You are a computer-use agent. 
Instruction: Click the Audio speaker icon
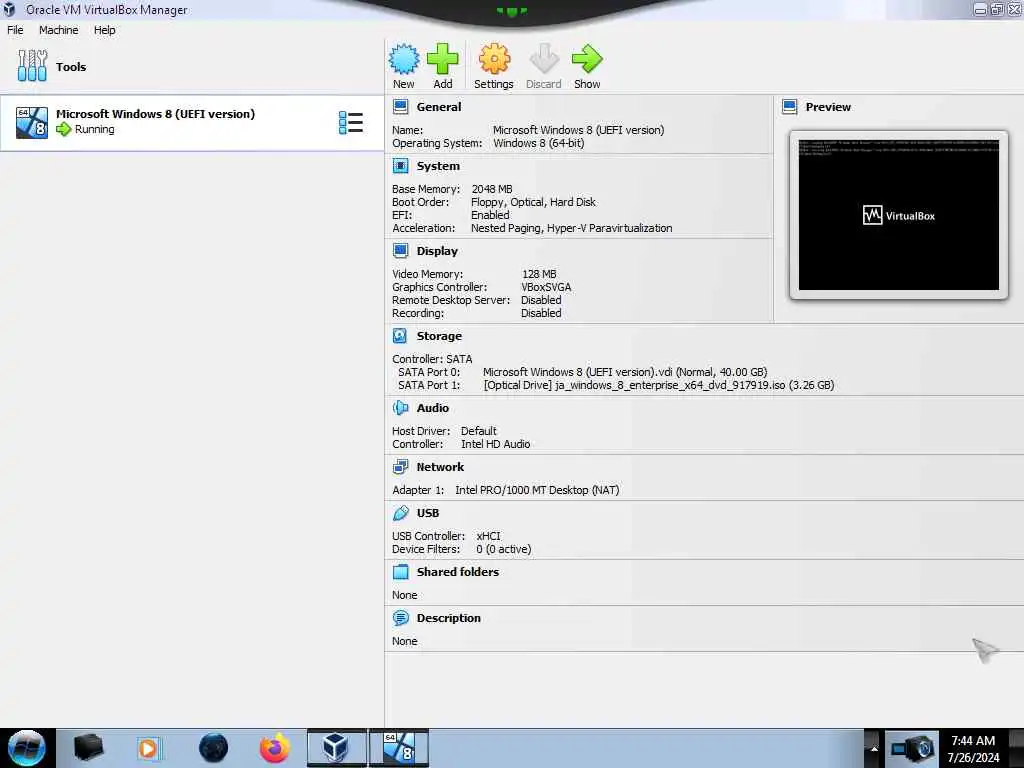coord(400,408)
